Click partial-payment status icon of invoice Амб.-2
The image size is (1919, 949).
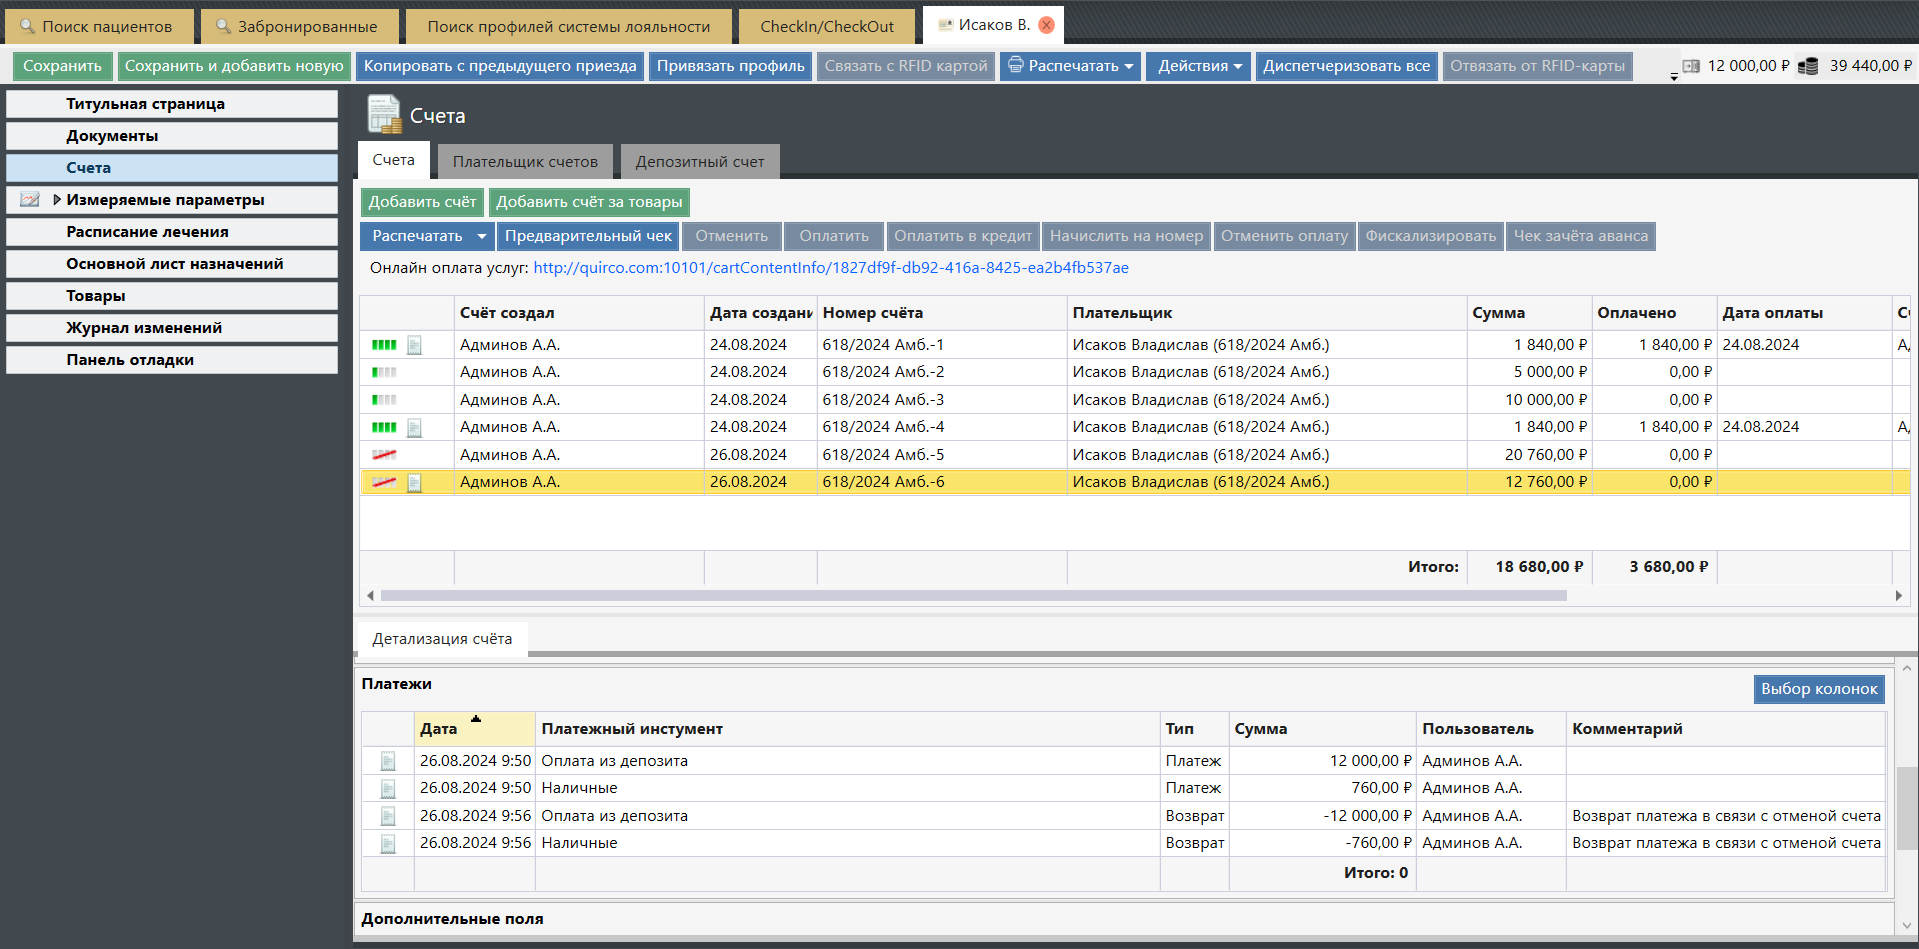pos(384,372)
